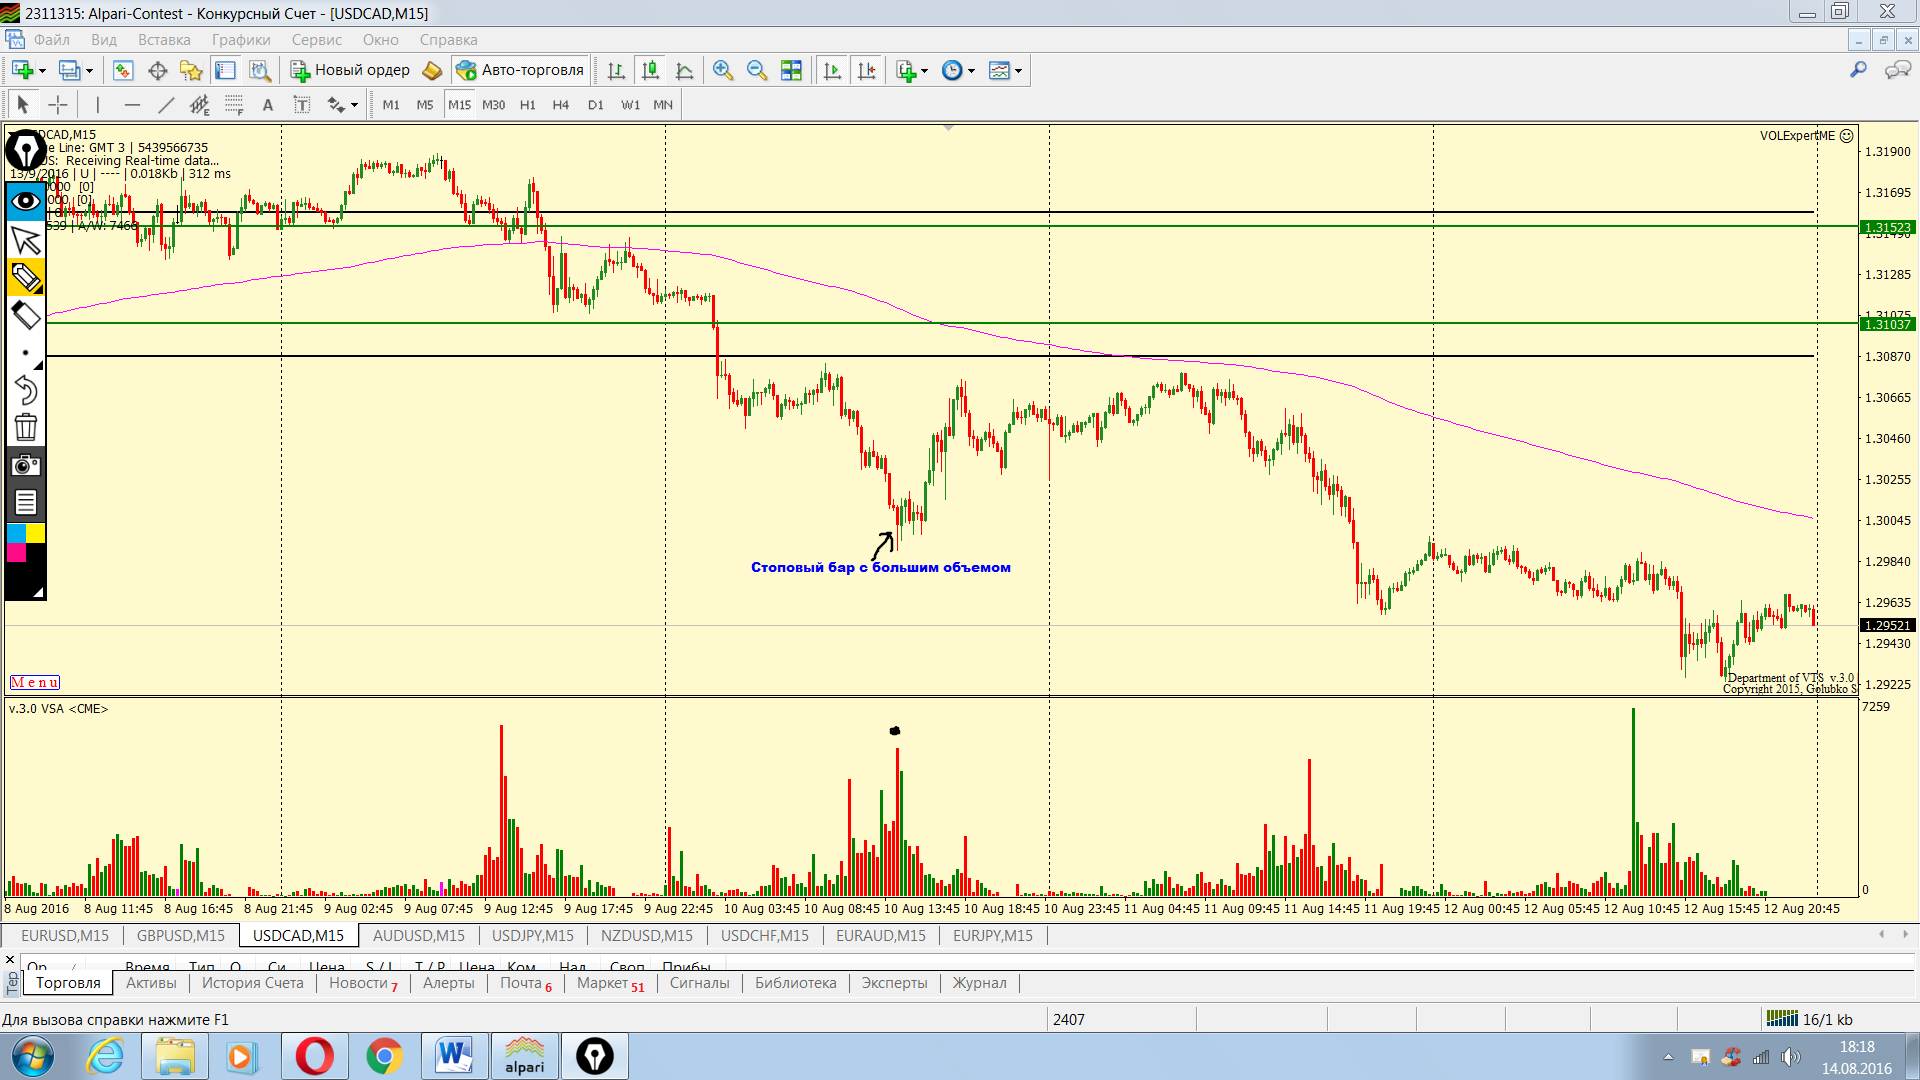Open the chart templates dropdown arrow
Viewport: 1920px width, 1080px height.
point(1018,71)
